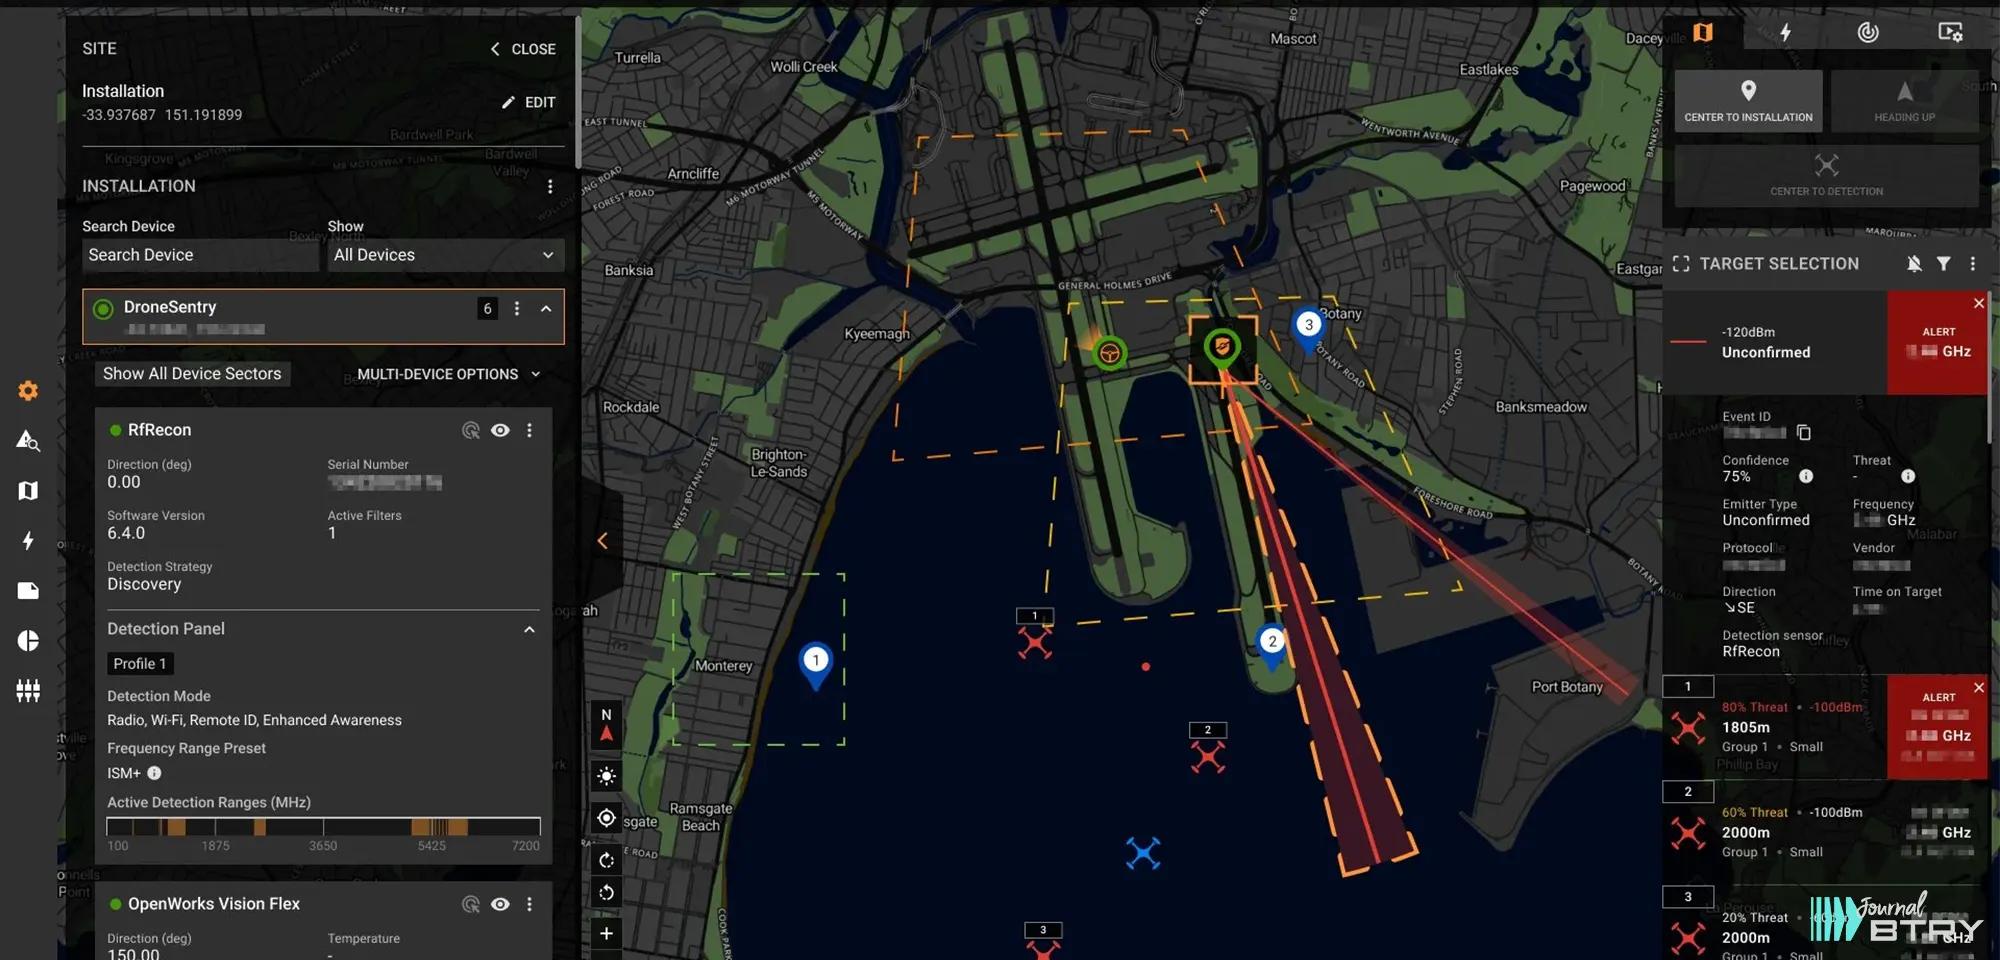Click the Threat info icon
Image resolution: width=2000 pixels, height=960 pixels.
pyautogui.click(x=1908, y=476)
